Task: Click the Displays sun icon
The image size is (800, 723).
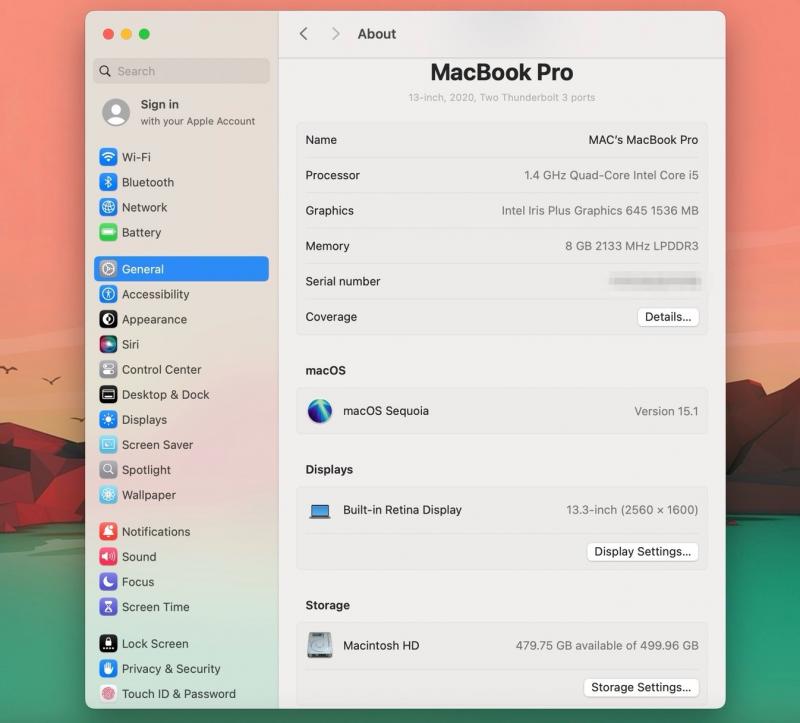Action: click(108, 419)
